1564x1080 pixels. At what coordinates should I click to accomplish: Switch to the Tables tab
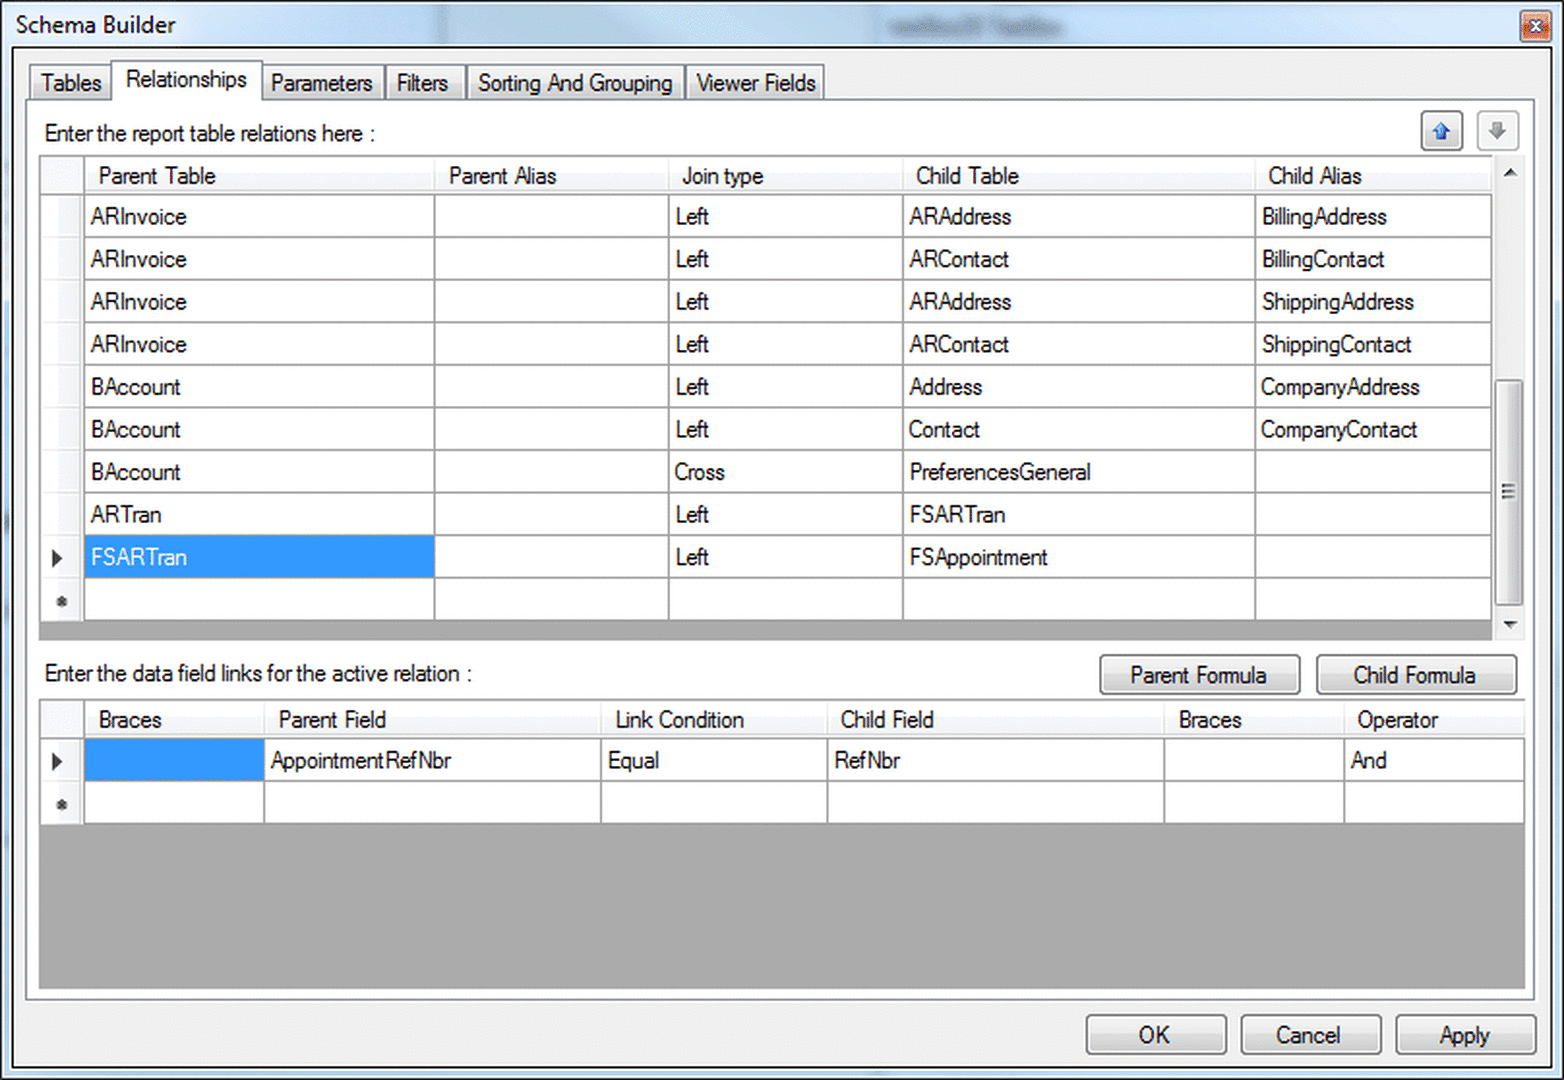(71, 83)
